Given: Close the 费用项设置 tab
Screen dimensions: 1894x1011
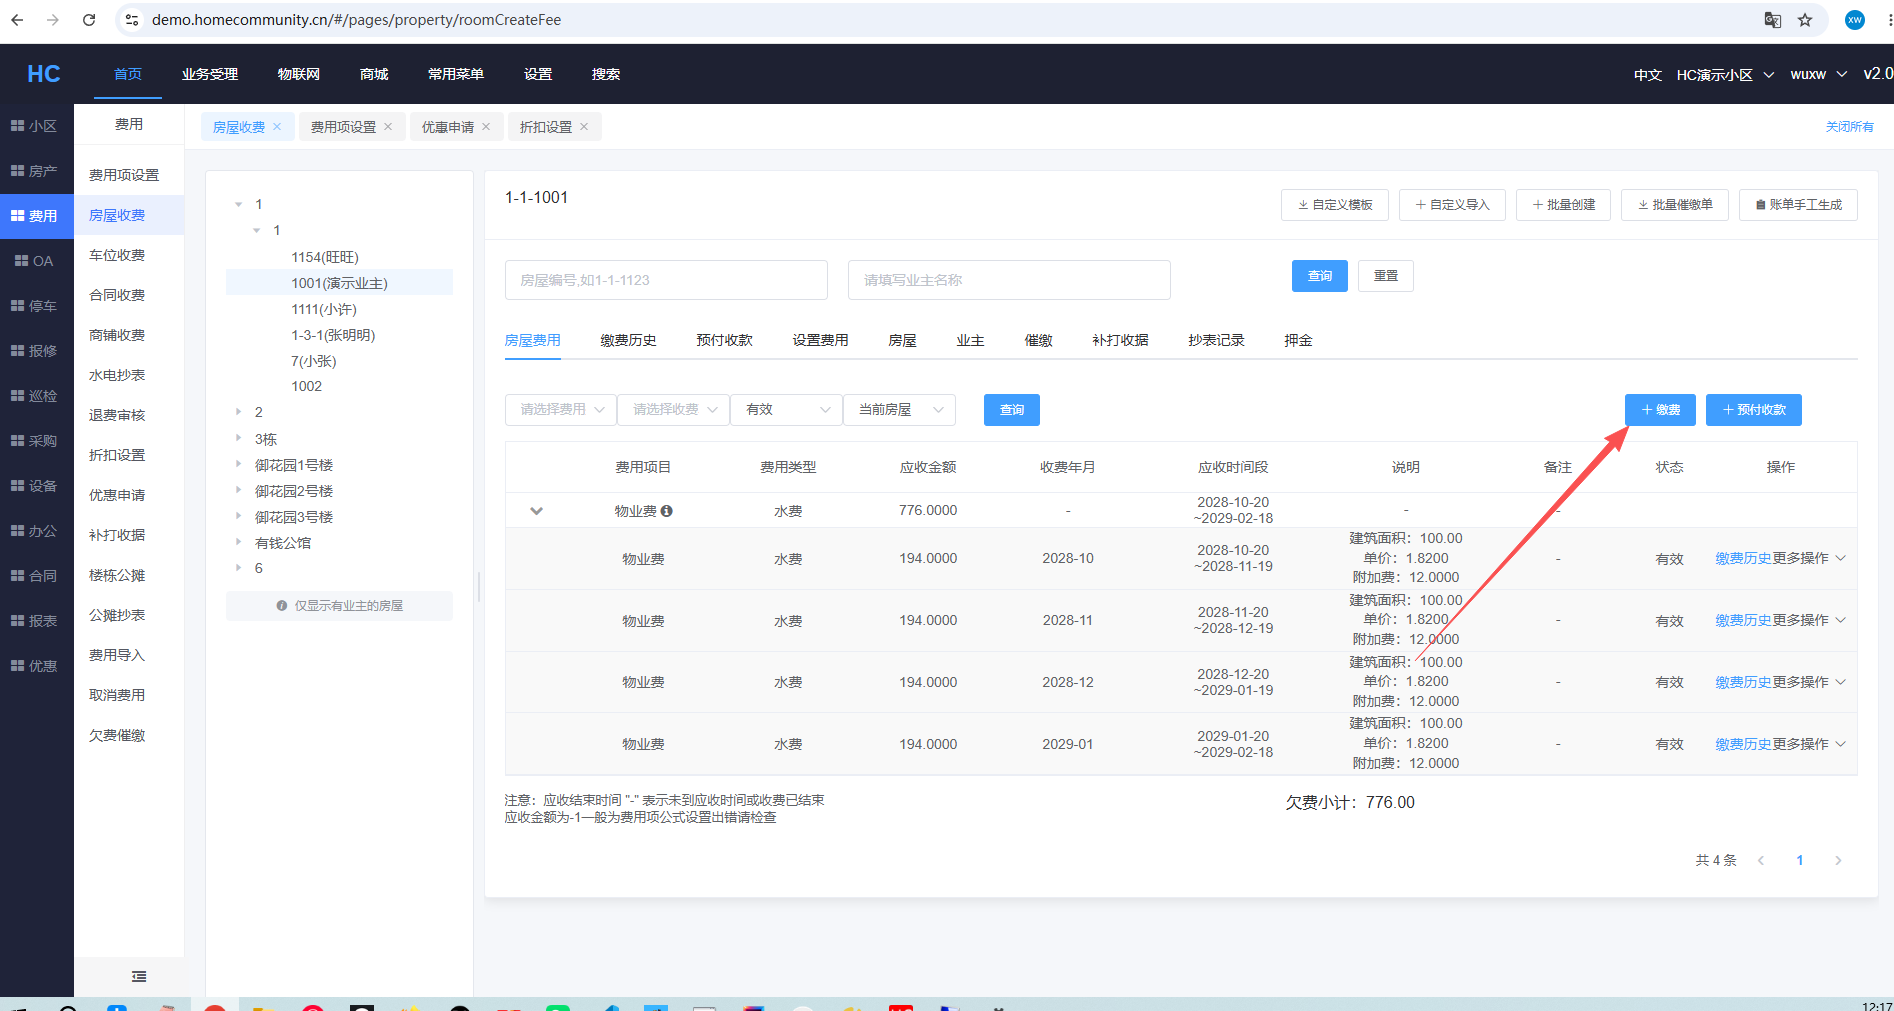Looking at the screenshot, I should [x=388, y=126].
